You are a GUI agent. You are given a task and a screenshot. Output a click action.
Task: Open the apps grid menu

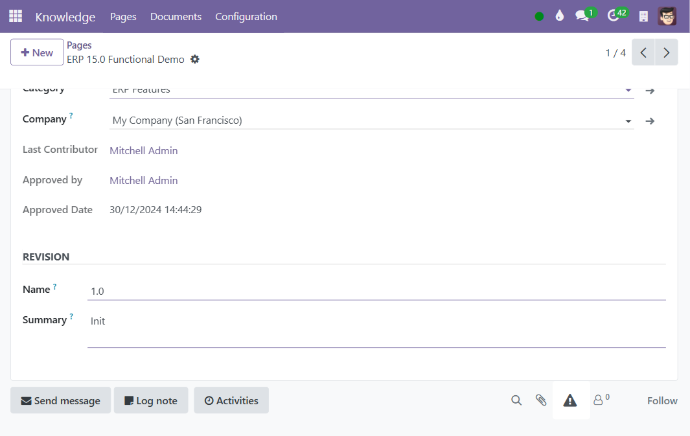coord(16,16)
